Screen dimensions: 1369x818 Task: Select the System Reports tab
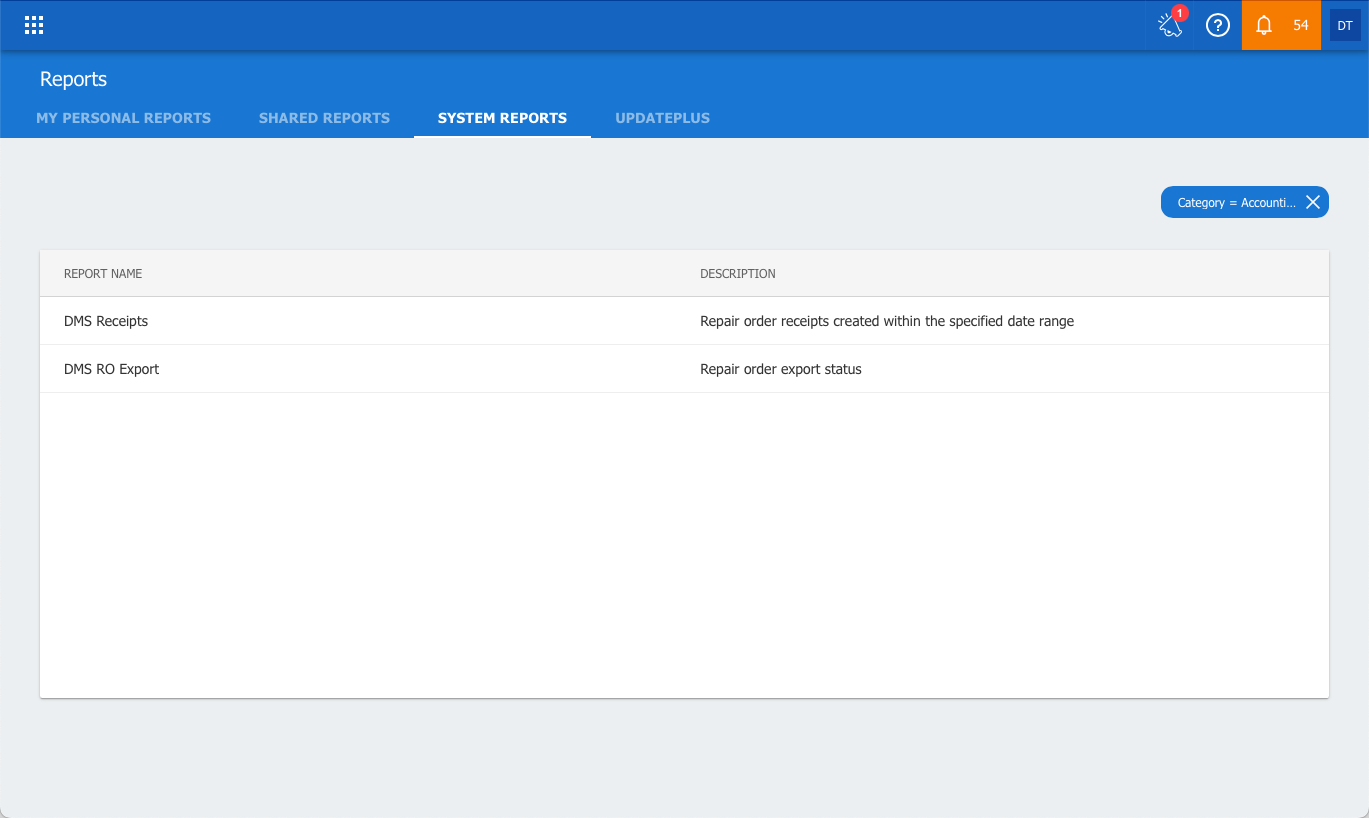click(x=502, y=118)
